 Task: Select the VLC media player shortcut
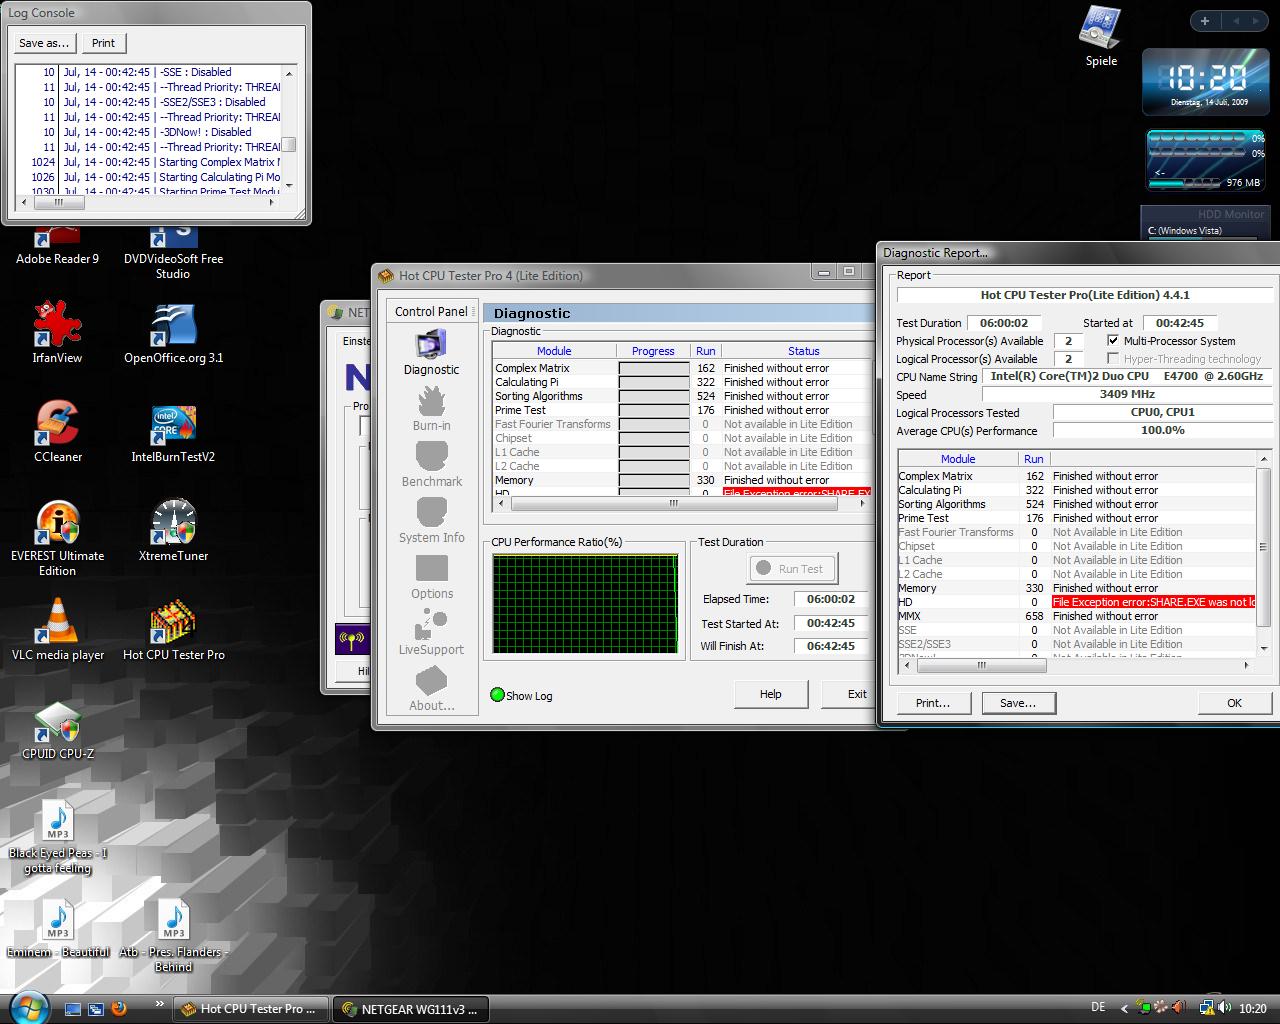click(57, 629)
